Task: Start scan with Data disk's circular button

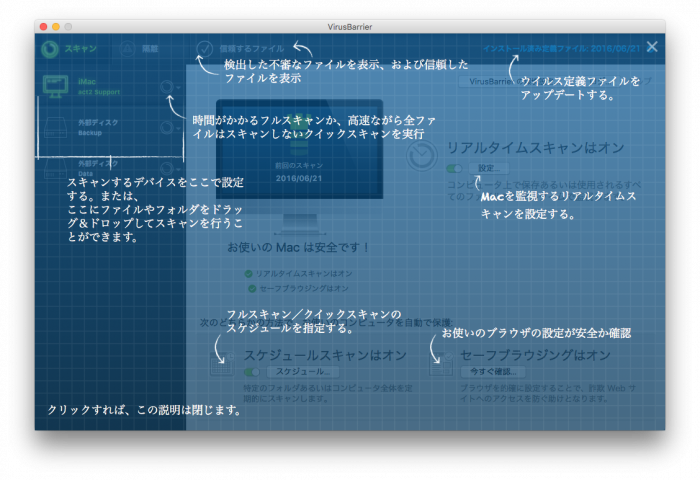Action: [x=167, y=168]
